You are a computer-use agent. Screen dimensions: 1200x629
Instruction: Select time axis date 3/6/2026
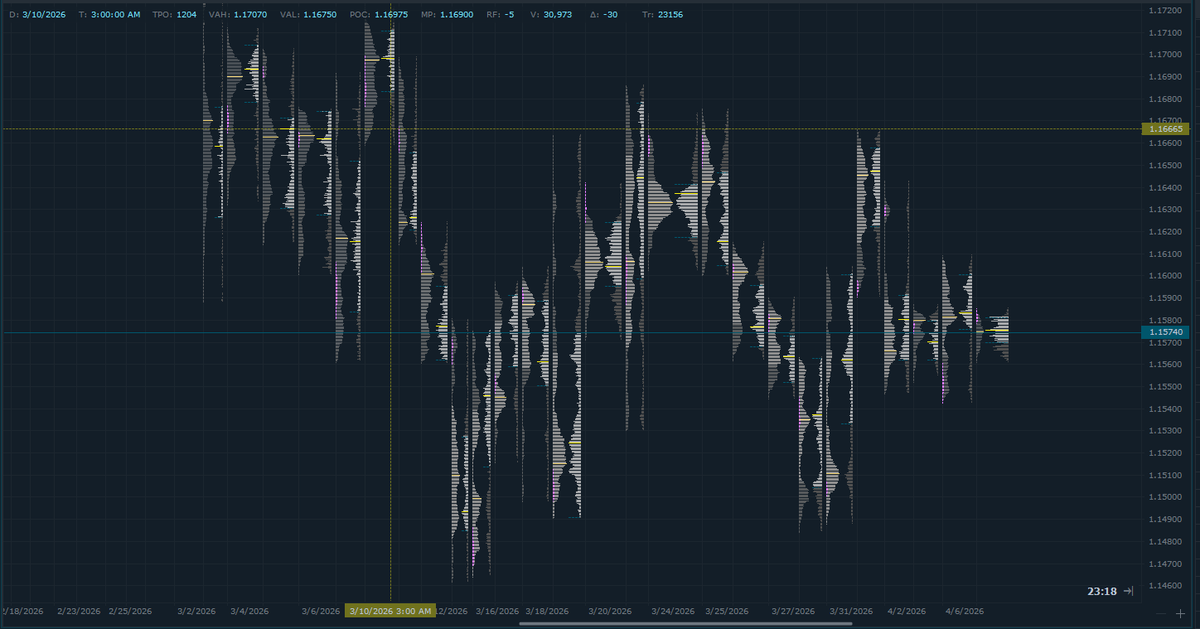(x=321, y=611)
